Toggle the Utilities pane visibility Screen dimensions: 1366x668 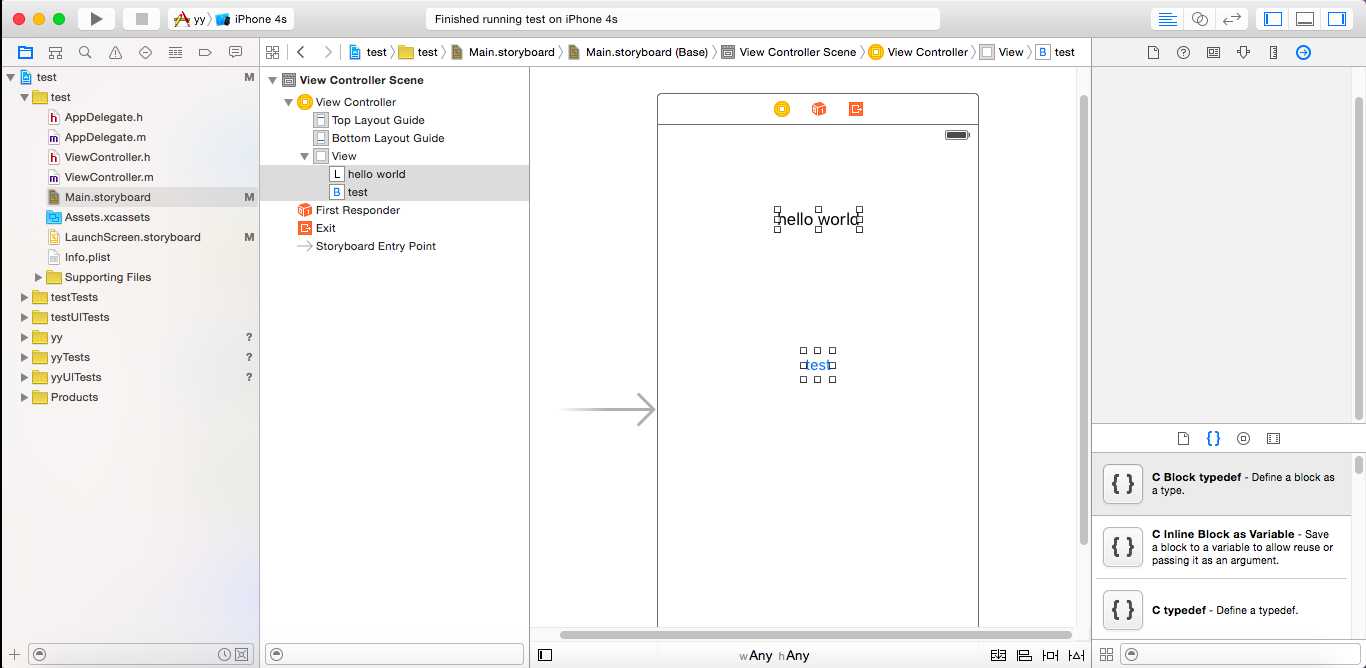(1337, 19)
